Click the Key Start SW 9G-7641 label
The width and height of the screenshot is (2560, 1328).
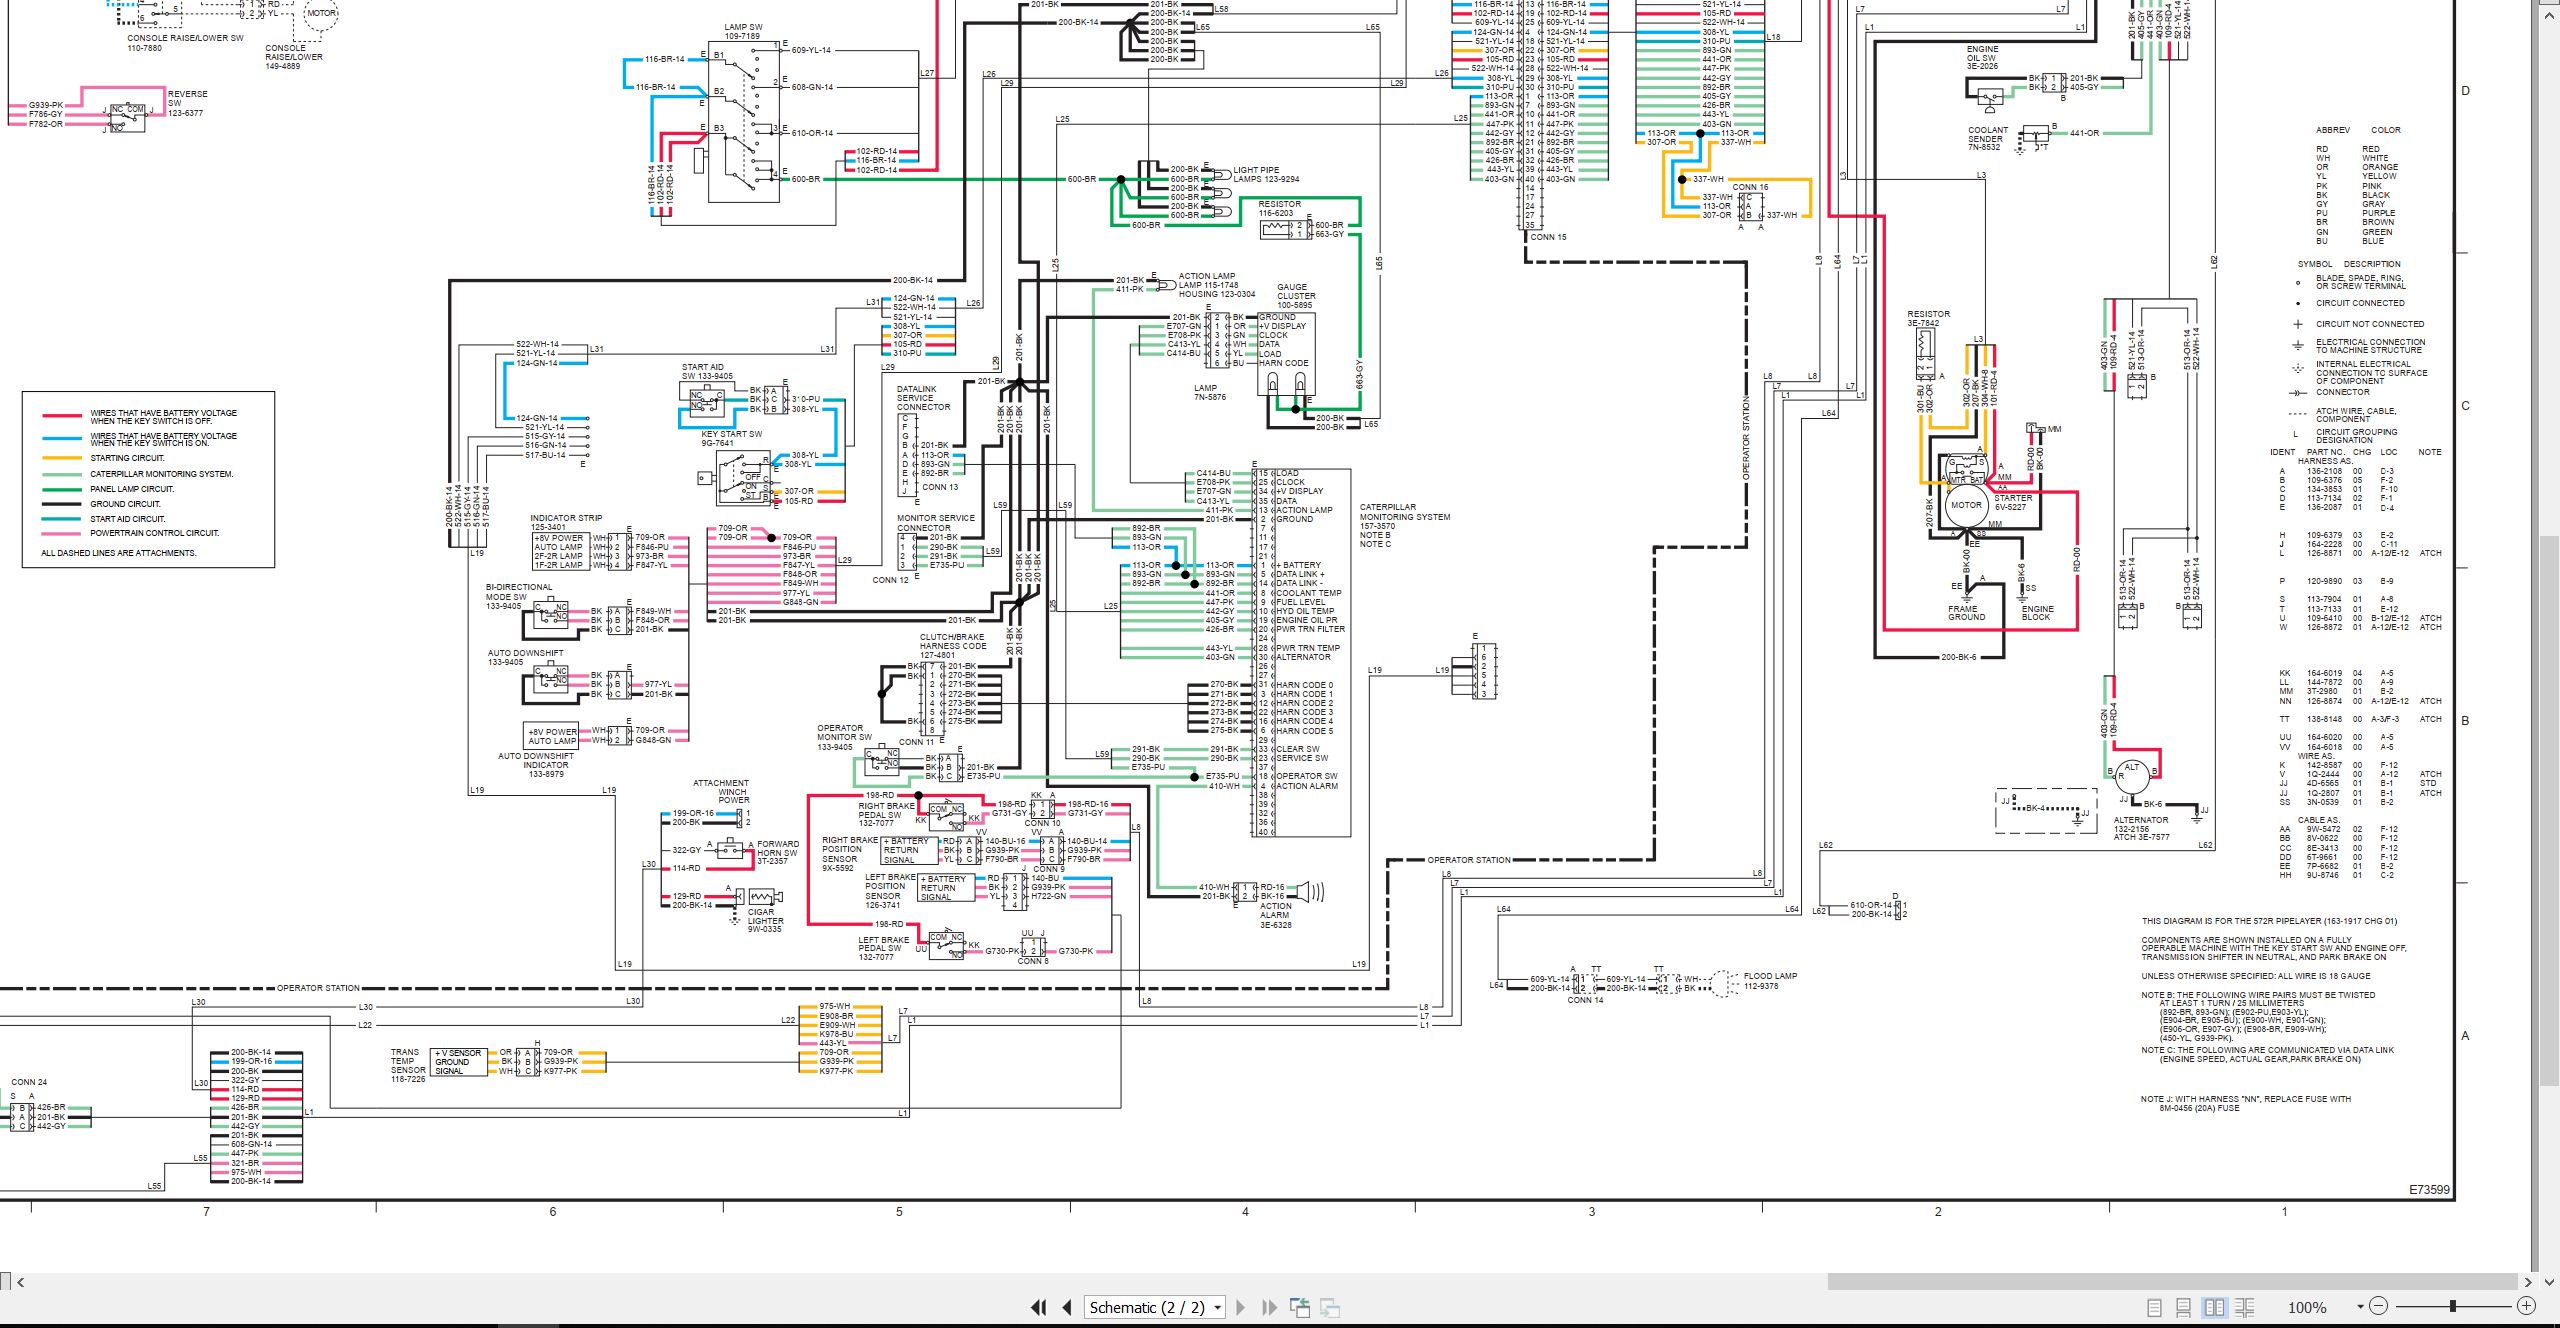[x=731, y=438]
